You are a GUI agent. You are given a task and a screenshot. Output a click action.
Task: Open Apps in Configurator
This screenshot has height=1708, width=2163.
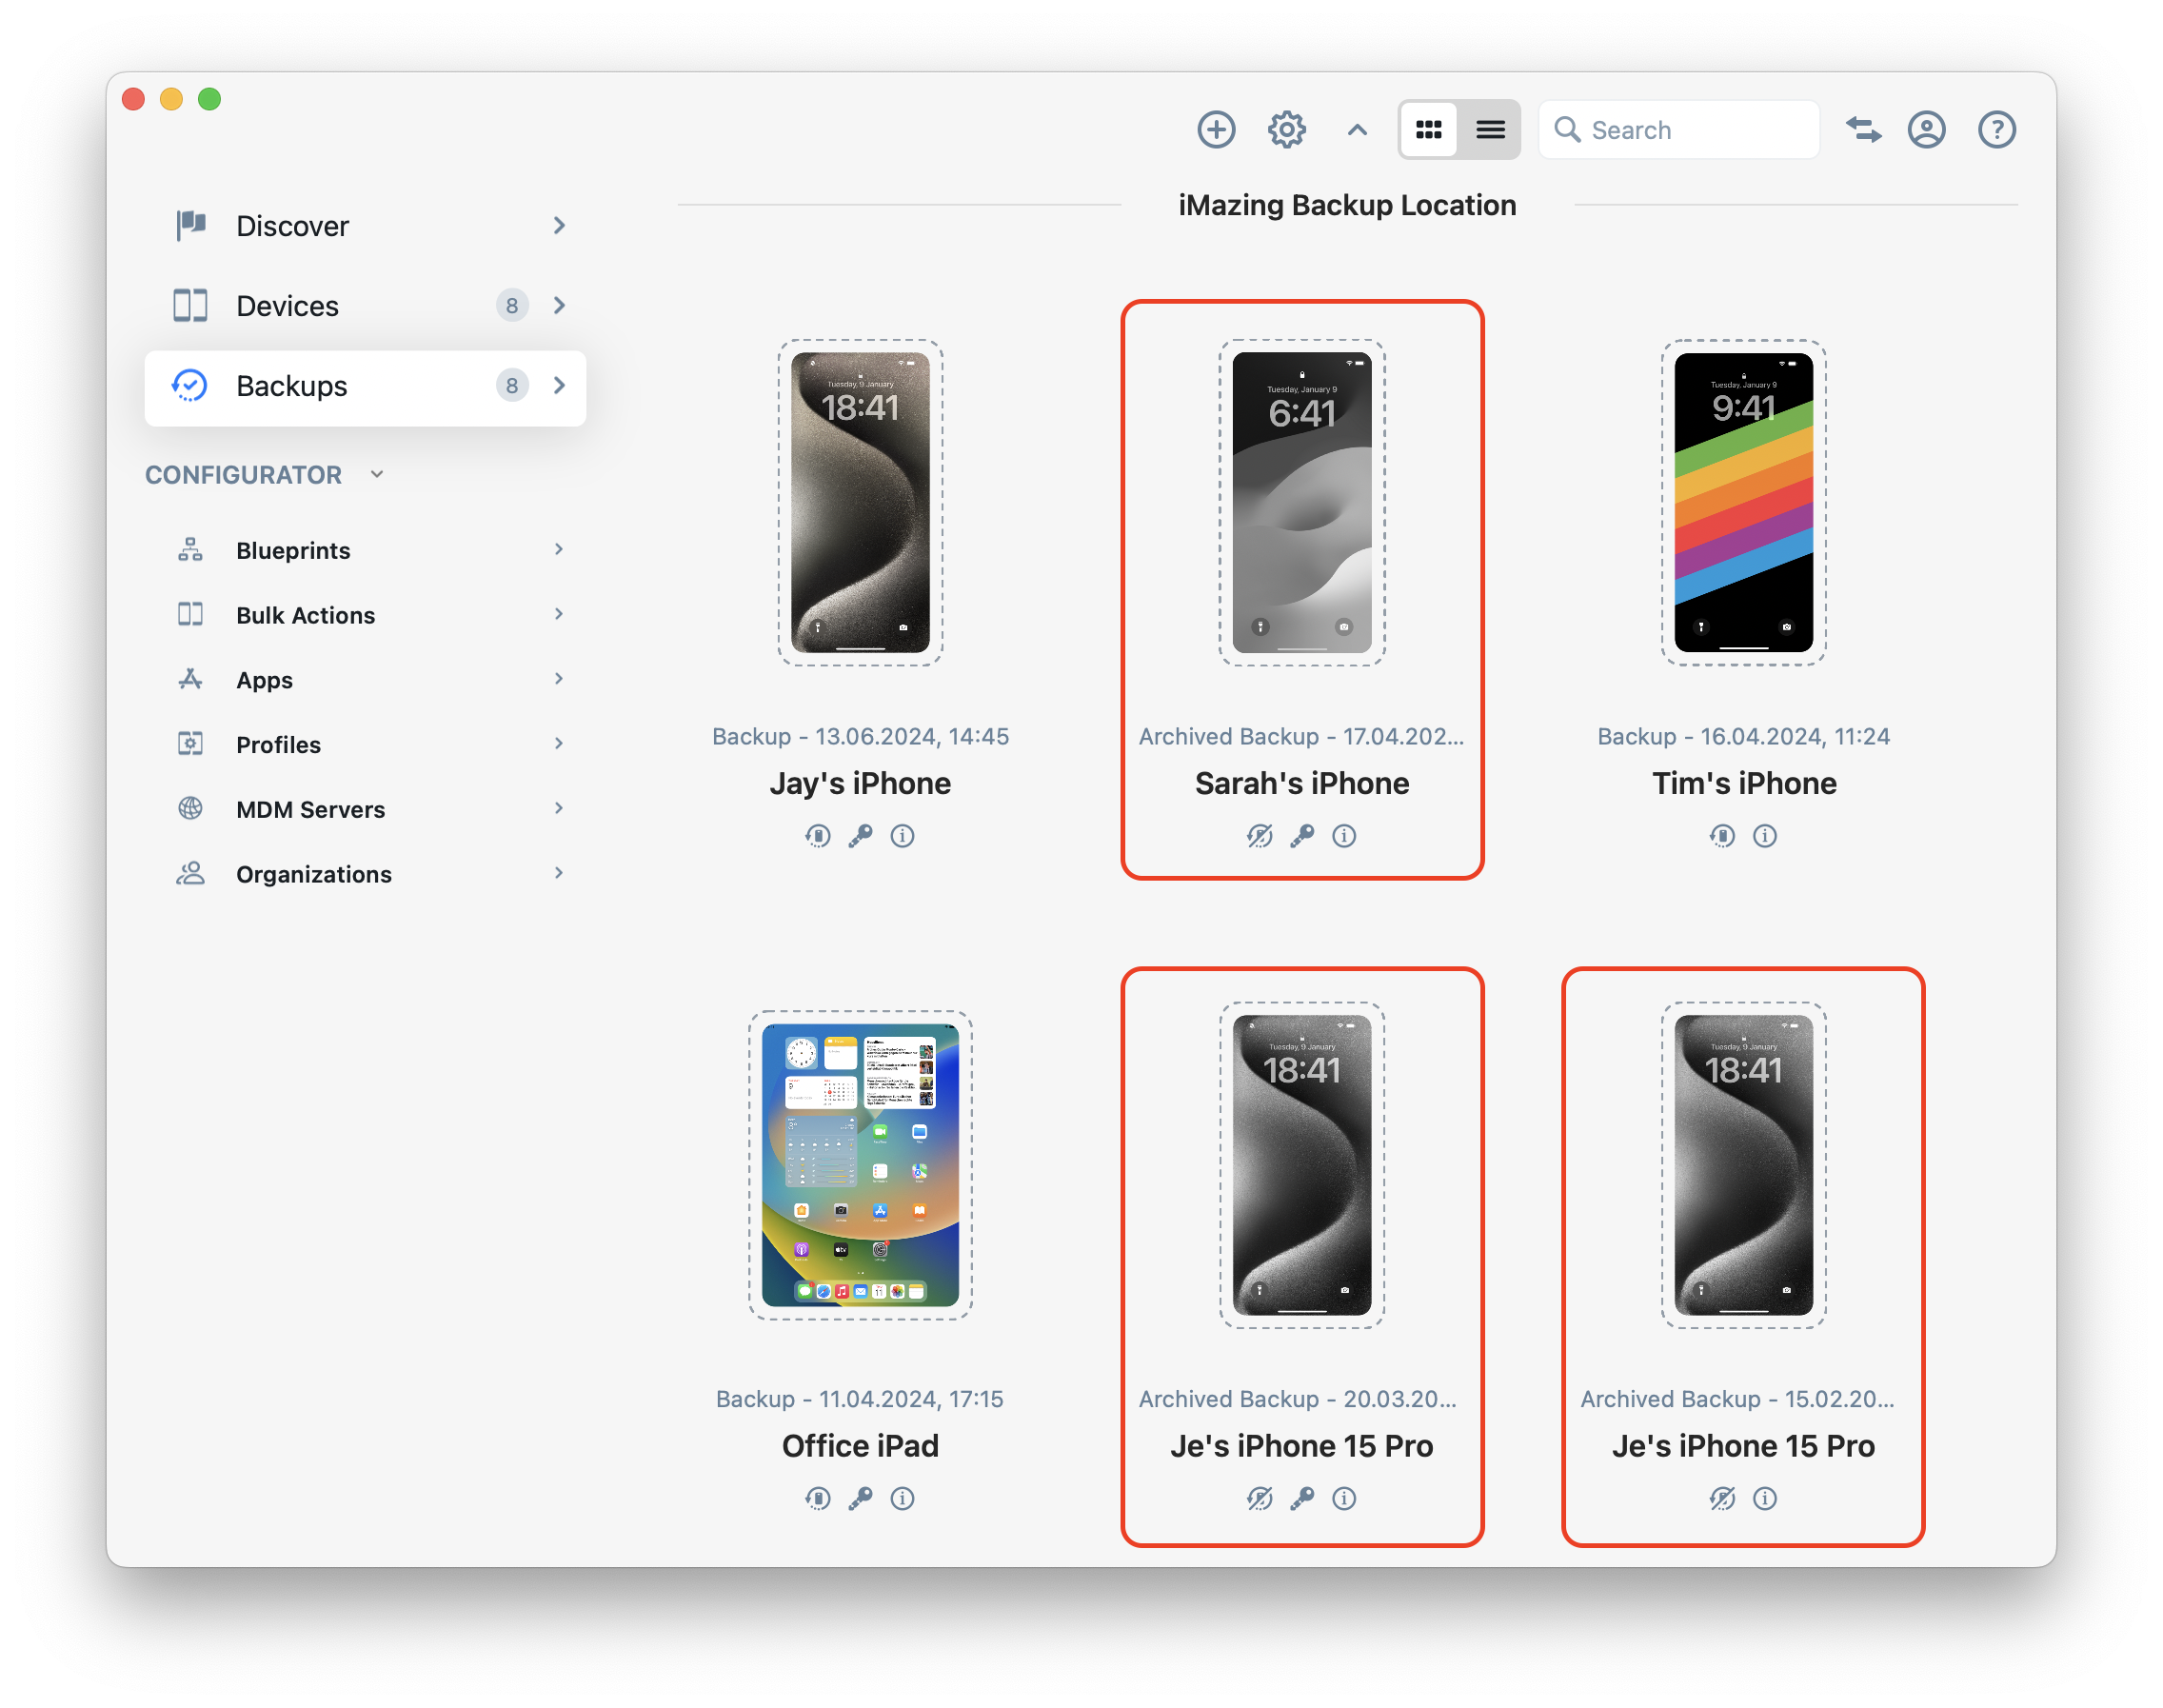pyautogui.click(x=365, y=680)
